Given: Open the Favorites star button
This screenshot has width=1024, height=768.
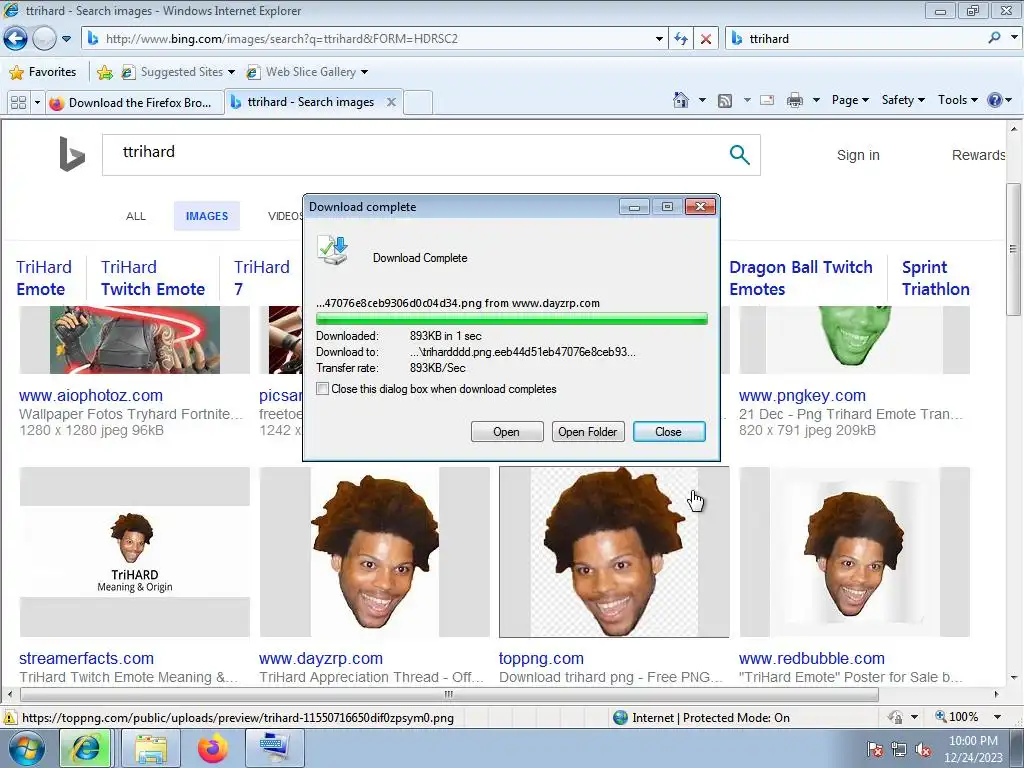Looking at the screenshot, I should pyautogui.click(x=43, y=72).
